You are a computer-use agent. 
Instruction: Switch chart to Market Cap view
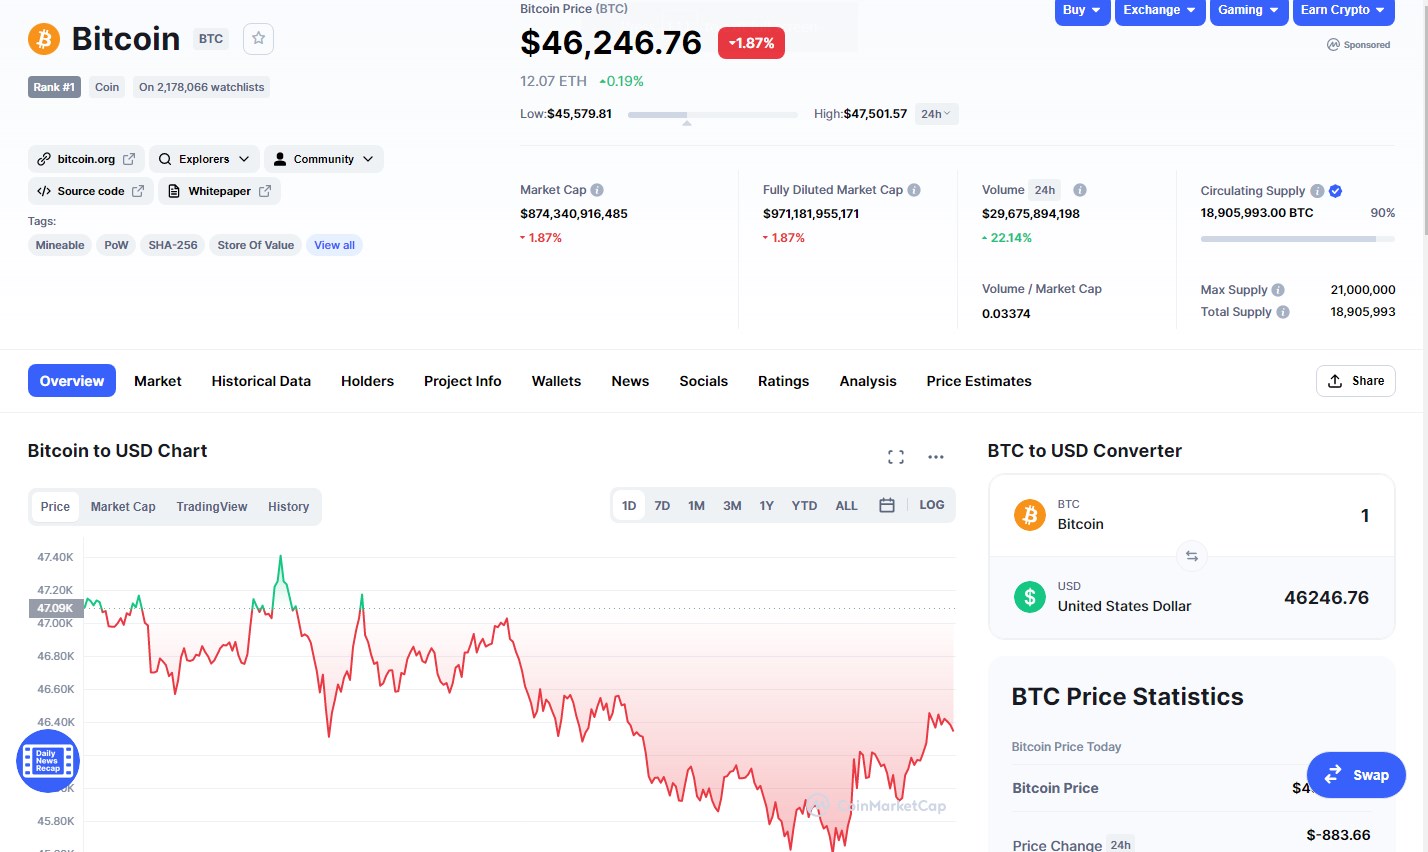[123, 507]
